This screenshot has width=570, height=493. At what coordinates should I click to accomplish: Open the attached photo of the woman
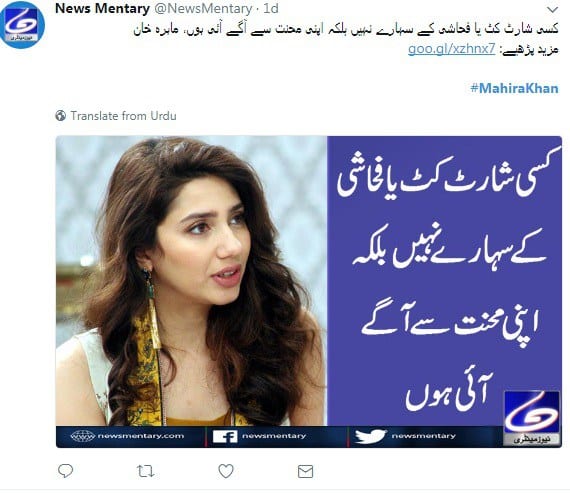[191, 281]
